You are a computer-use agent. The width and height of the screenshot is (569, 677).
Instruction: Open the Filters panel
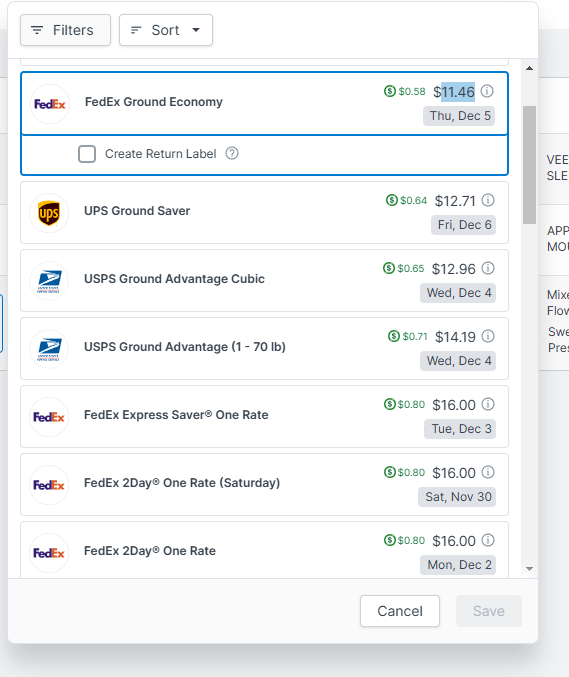[65, 30]
